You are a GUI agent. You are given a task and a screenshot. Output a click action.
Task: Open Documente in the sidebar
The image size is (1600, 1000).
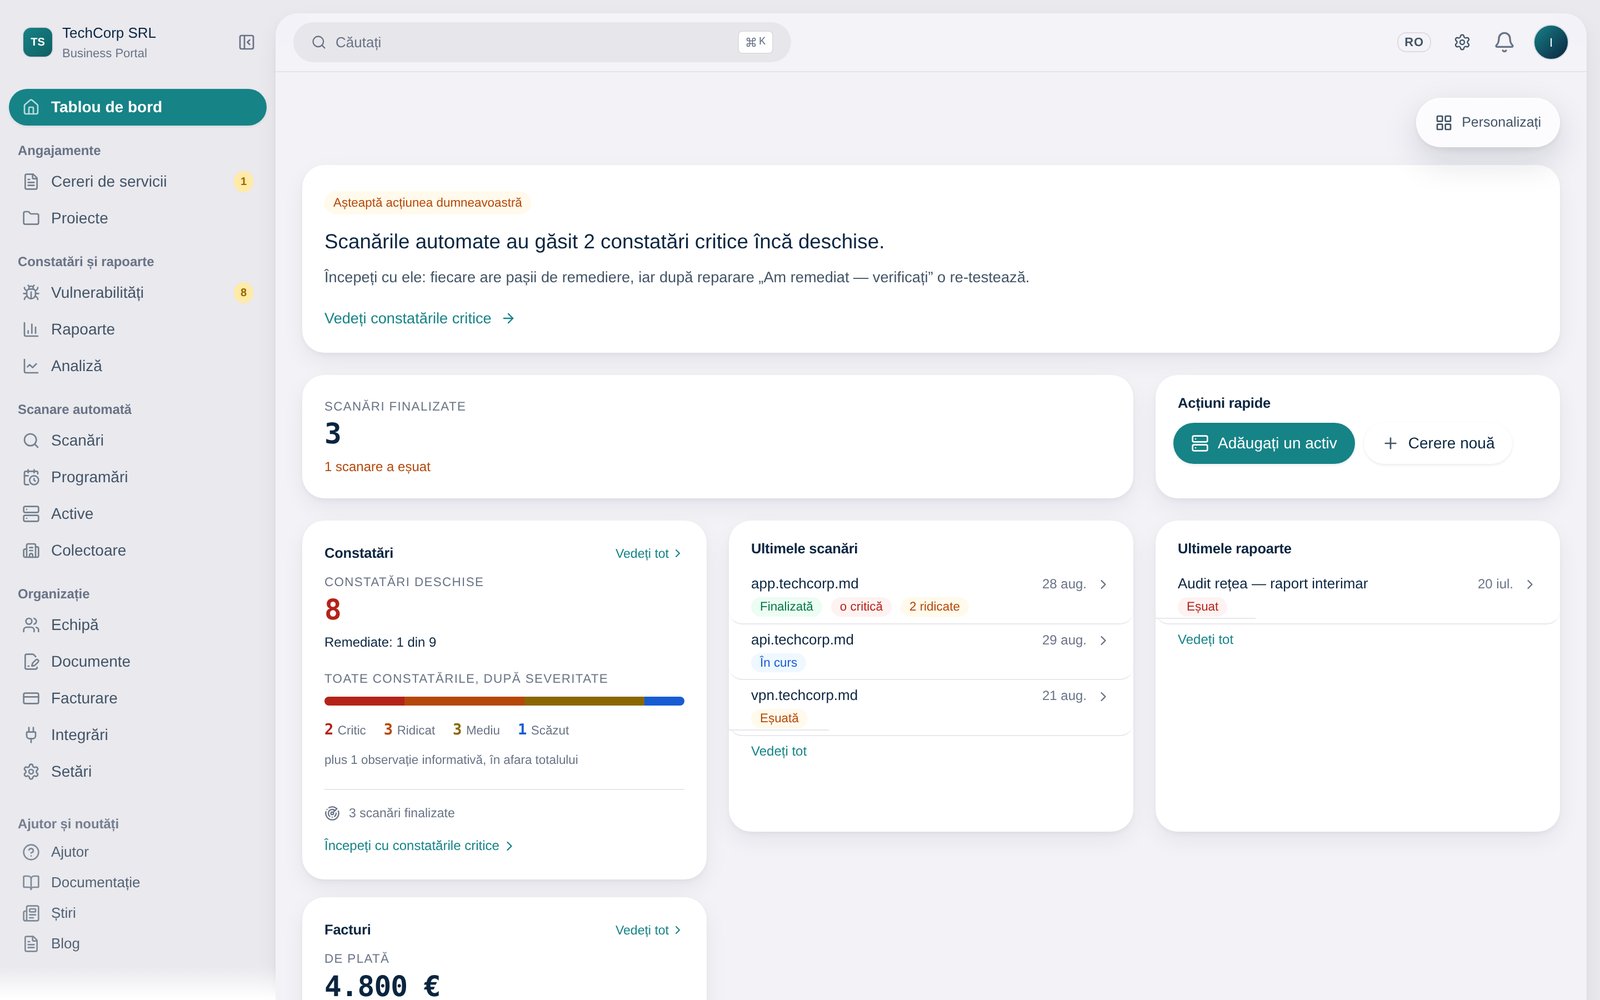tap(138, 662)
